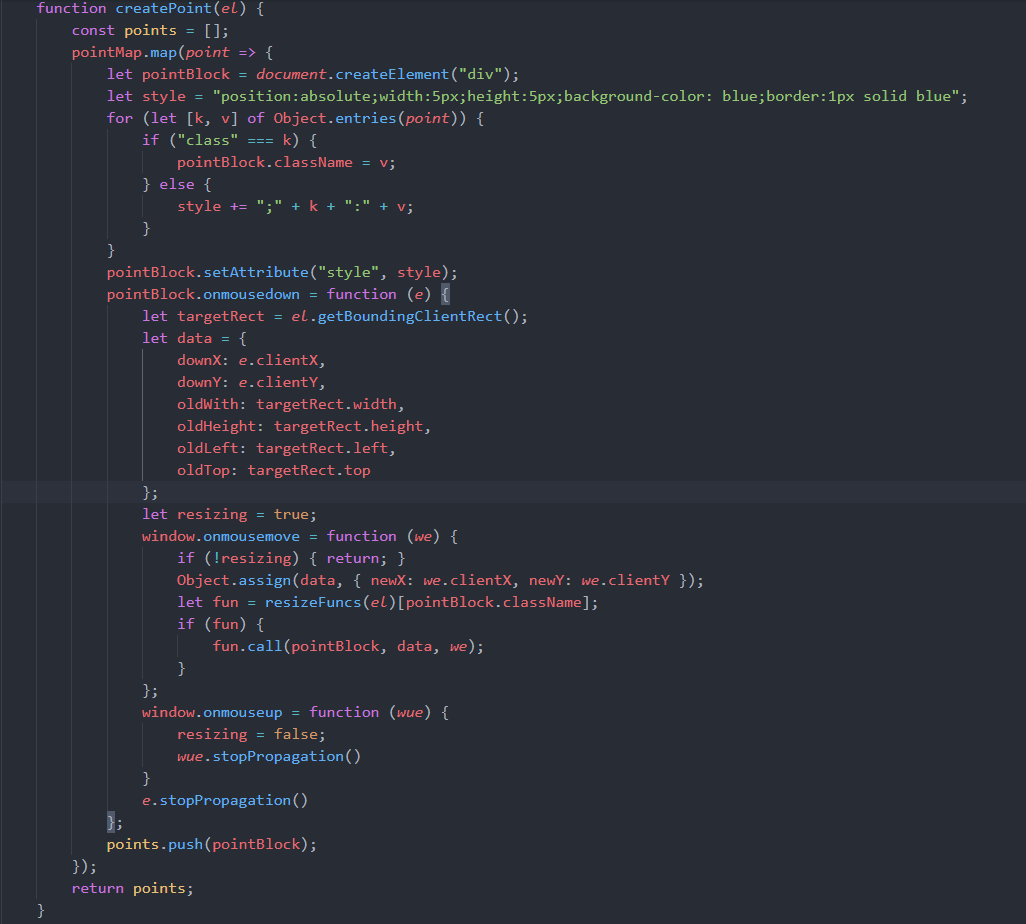The image size is (1026, 924).
Task: Click the function name createPoint
Action: point(164,9)
